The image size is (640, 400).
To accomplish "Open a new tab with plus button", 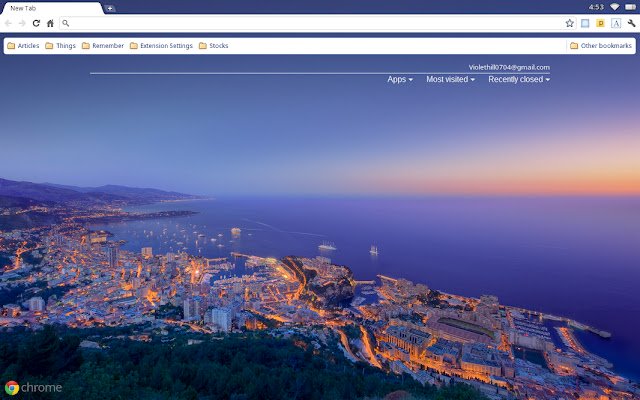I will [110, 8].
